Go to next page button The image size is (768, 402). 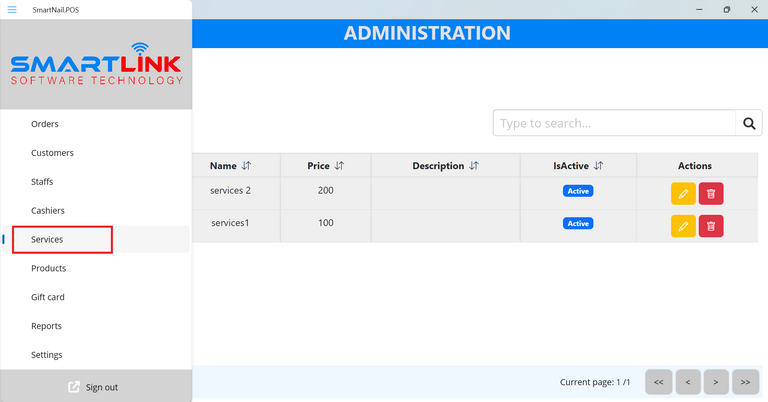click(x=716, y=382)
